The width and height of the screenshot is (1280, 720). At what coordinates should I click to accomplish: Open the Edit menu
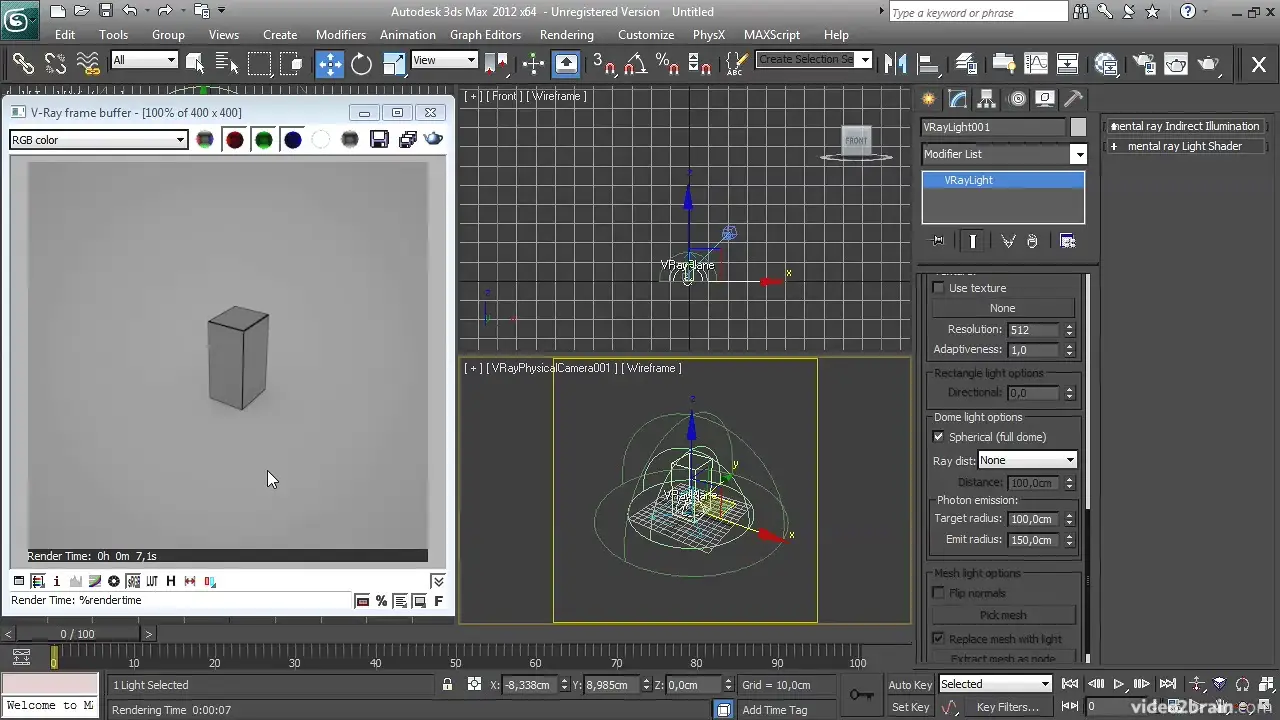pyautogui.click(x=65, y=35)
